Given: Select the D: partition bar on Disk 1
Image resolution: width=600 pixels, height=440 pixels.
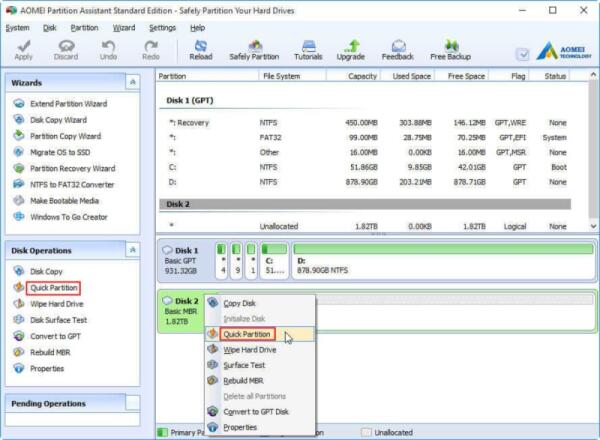Looking at the screenshot, I should [x=440, y=263].
